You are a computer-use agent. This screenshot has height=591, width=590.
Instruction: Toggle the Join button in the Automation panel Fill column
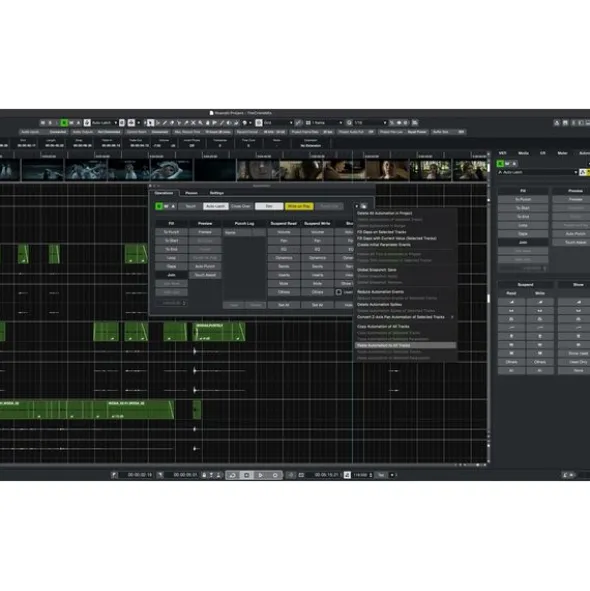(x=172, y=275)
